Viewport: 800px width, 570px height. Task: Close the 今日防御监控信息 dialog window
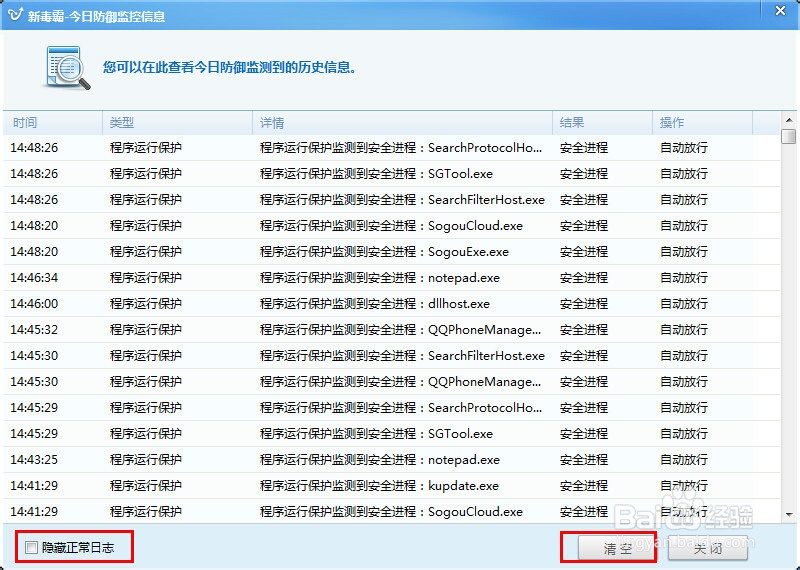tap(780, 11)
